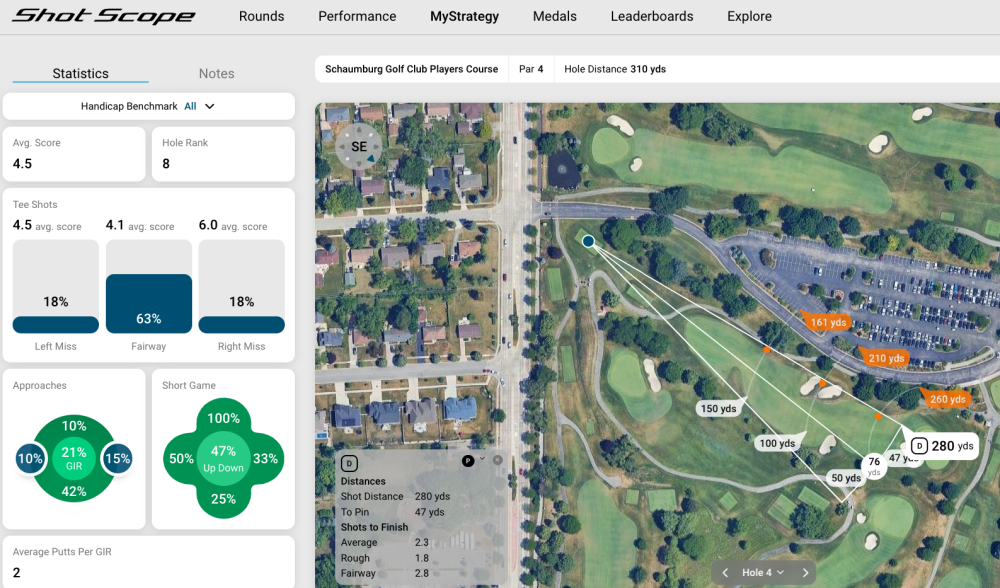This screenshot has width=1000, height=588.
Task: Expand the chevron next to P badge
Action: pos(482,459)
